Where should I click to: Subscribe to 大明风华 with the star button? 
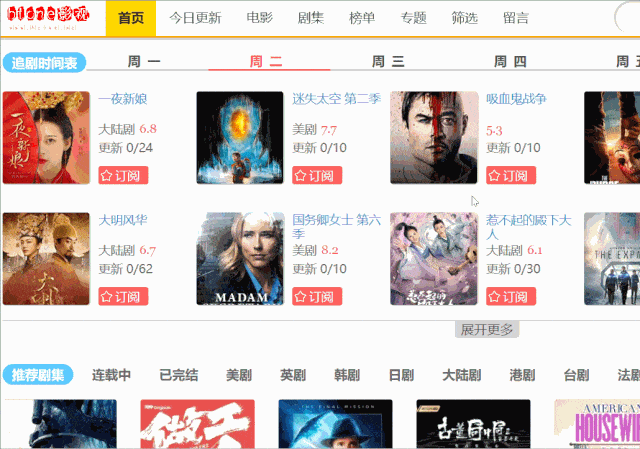point(123,297)
